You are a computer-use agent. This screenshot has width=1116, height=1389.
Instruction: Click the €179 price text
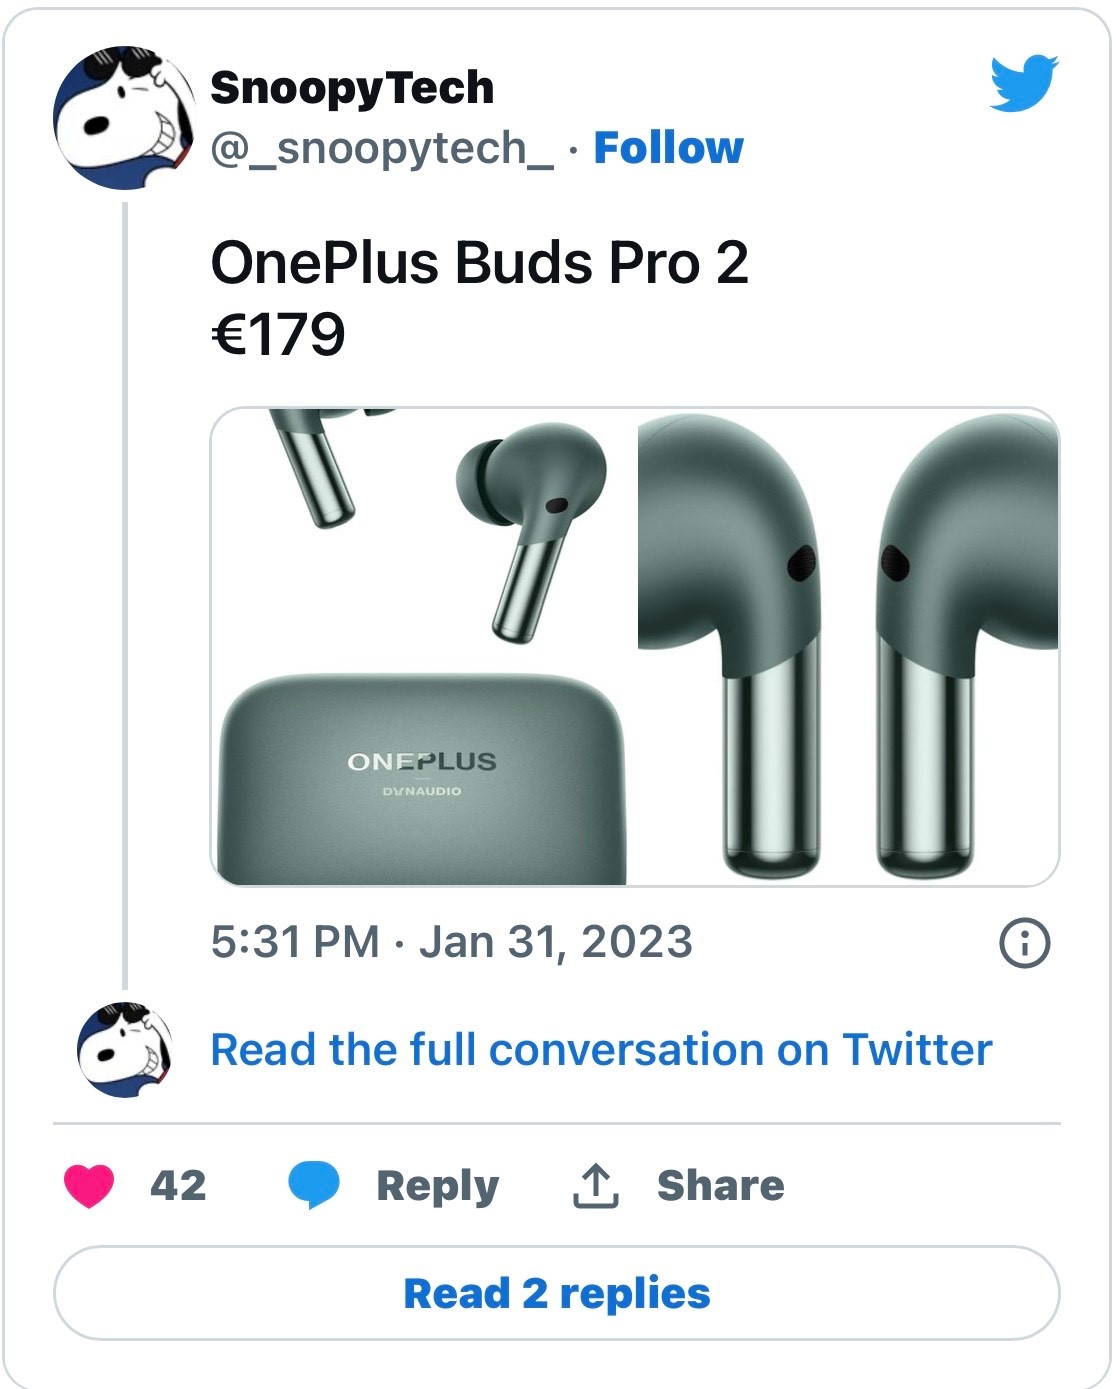click(x=278, y=334)
